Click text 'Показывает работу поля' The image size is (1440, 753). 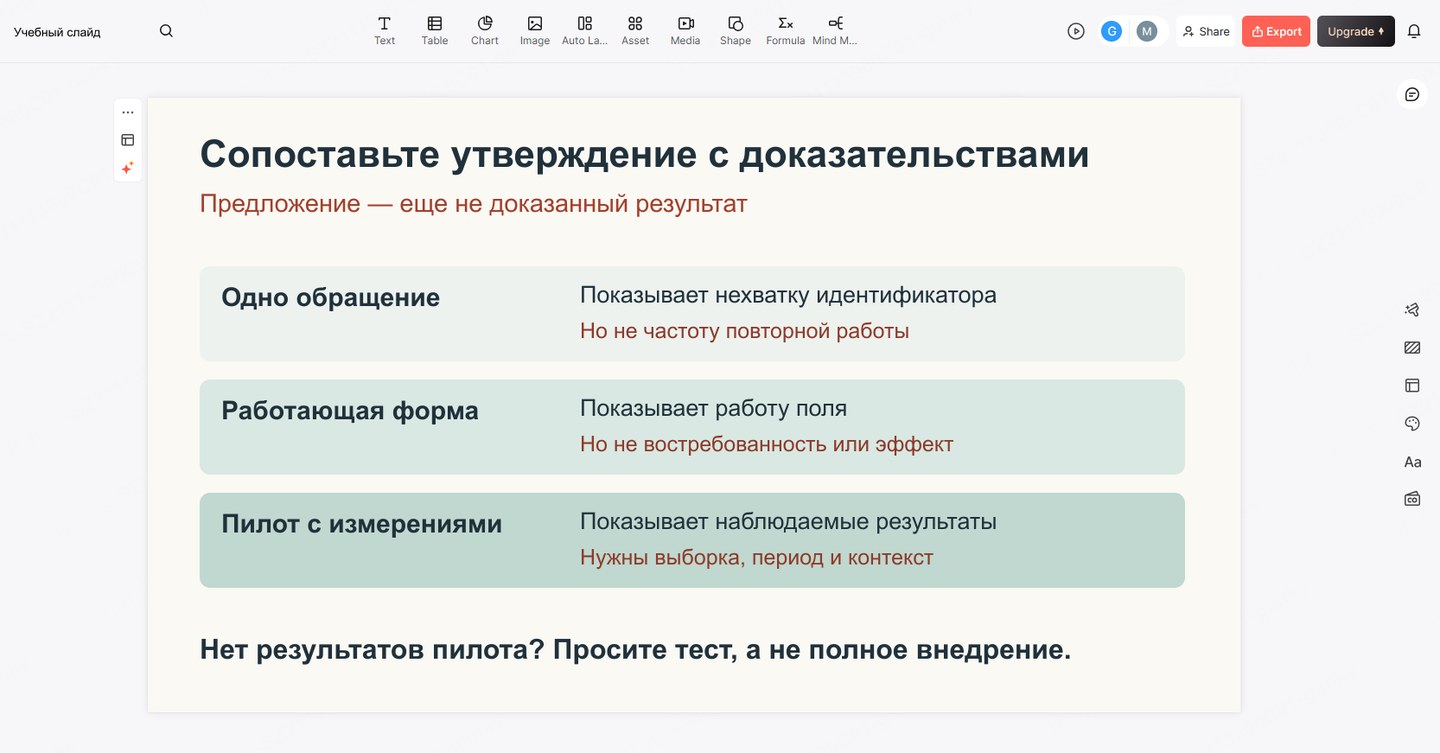tap(713, 408)
